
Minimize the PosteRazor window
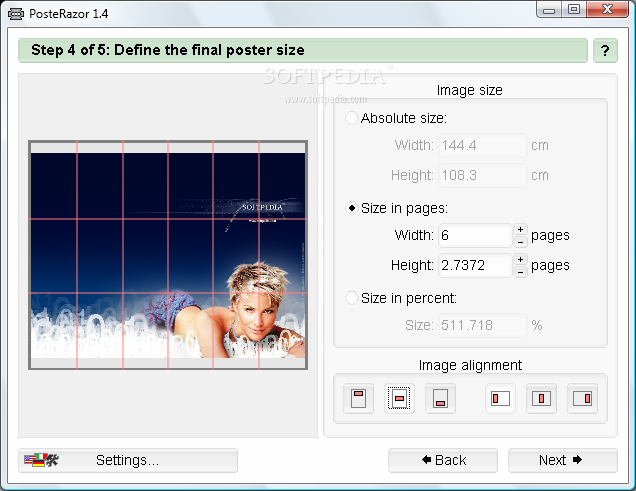click(549, 10)
